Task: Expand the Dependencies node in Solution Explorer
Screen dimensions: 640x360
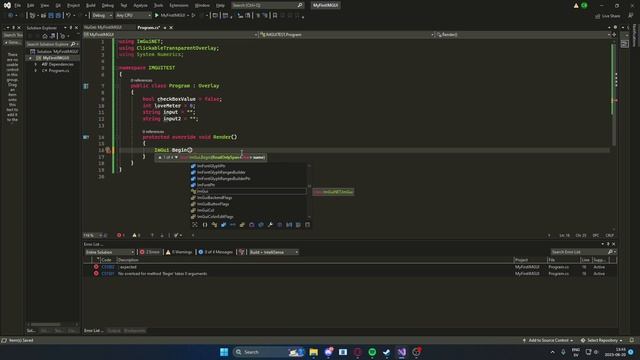Action: pyautogui.click(x=36, y=64)
